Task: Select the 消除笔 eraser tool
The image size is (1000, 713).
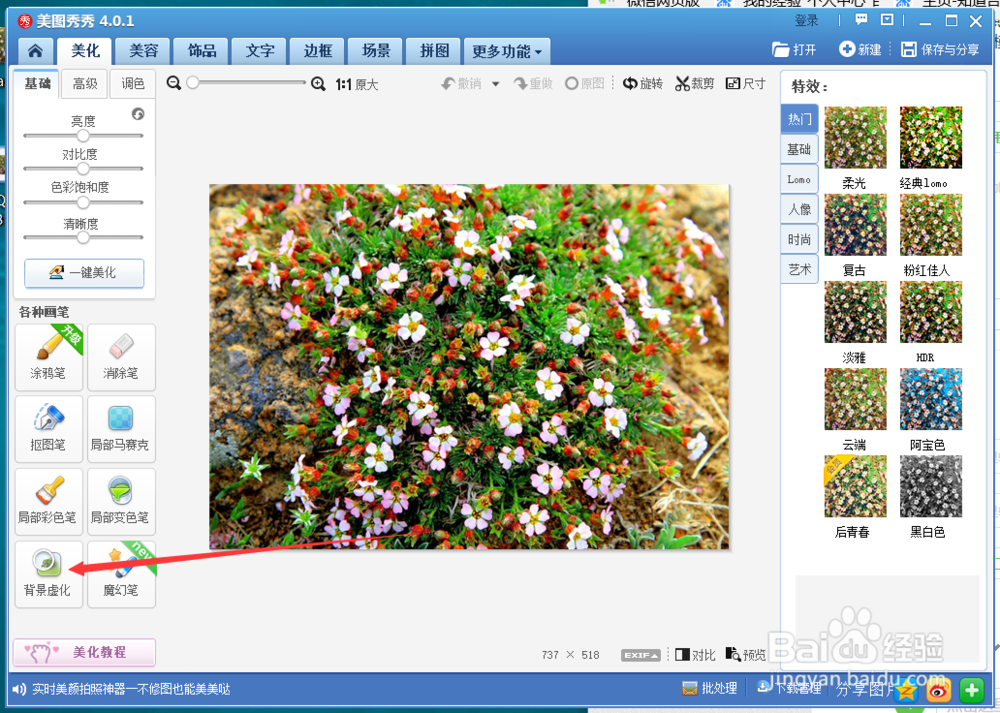Action: pyautogui.click(x=121, y=357)
